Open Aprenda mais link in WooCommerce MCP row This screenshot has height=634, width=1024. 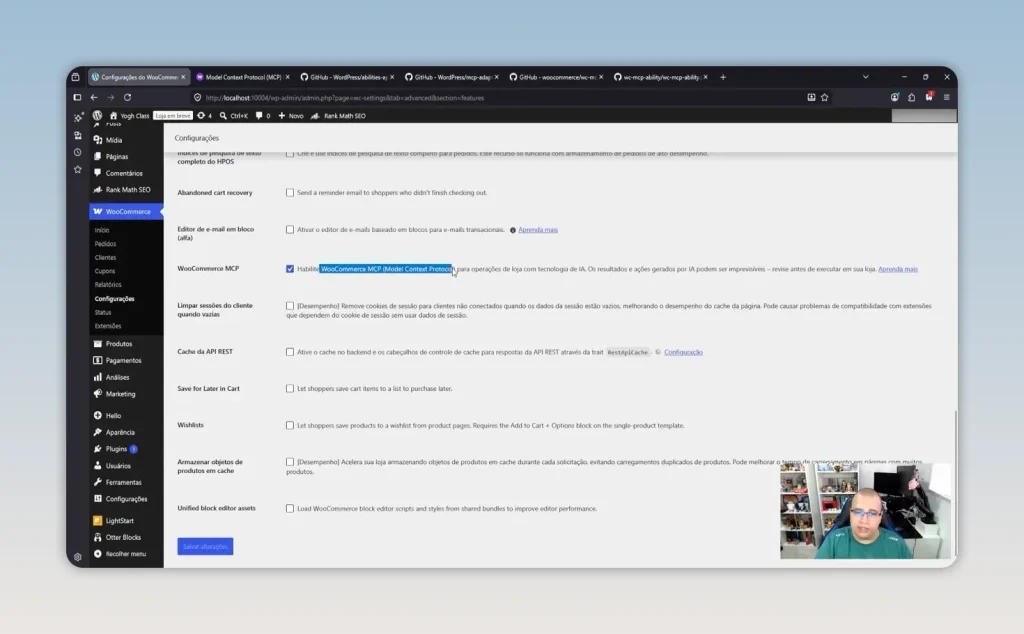pyautogui.click(x=898, y=269)
